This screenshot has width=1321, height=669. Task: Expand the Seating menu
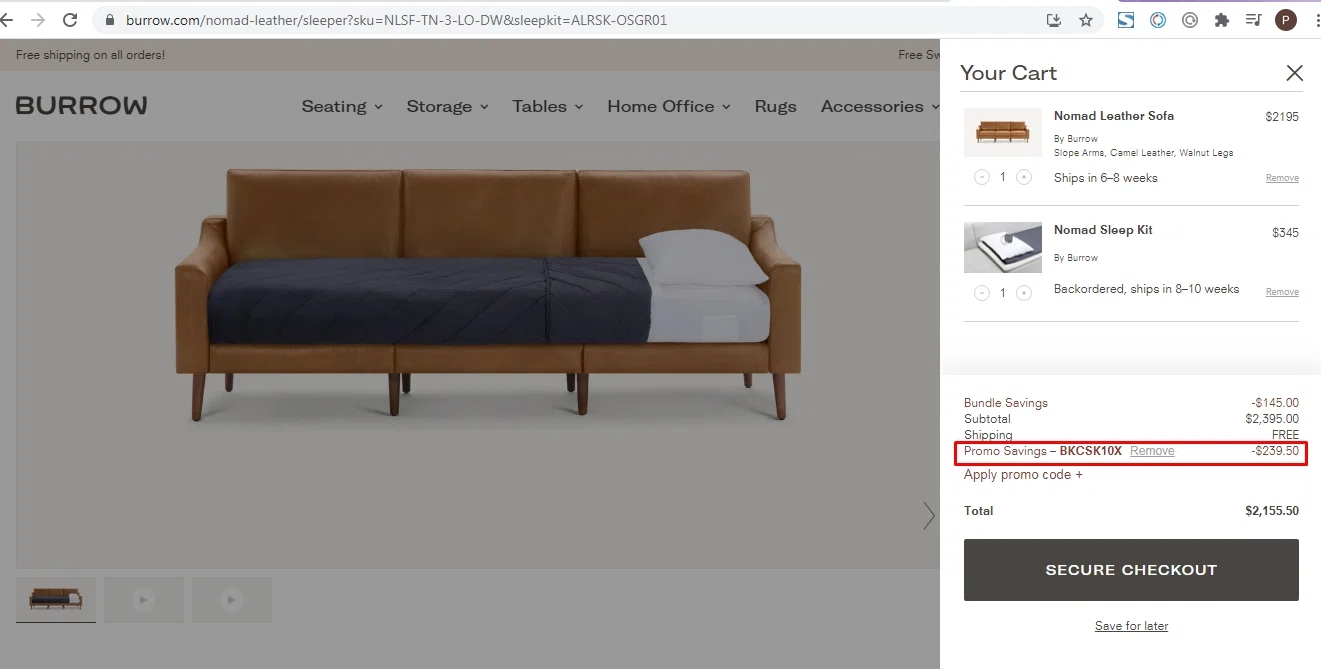(342, 106)
